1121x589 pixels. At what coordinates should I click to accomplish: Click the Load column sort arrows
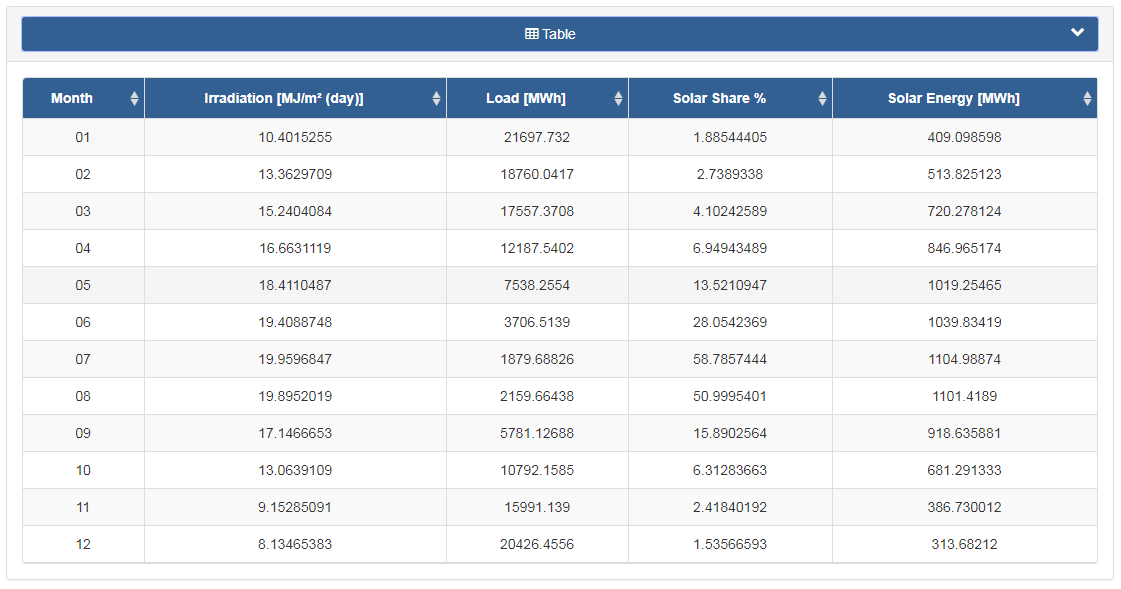click(618, 99)
